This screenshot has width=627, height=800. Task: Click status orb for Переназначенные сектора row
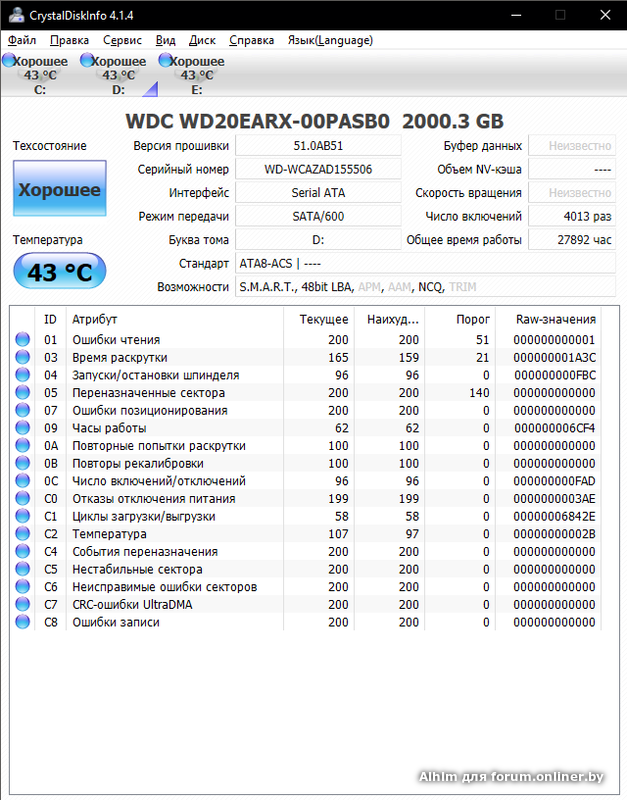pos(22,392)
